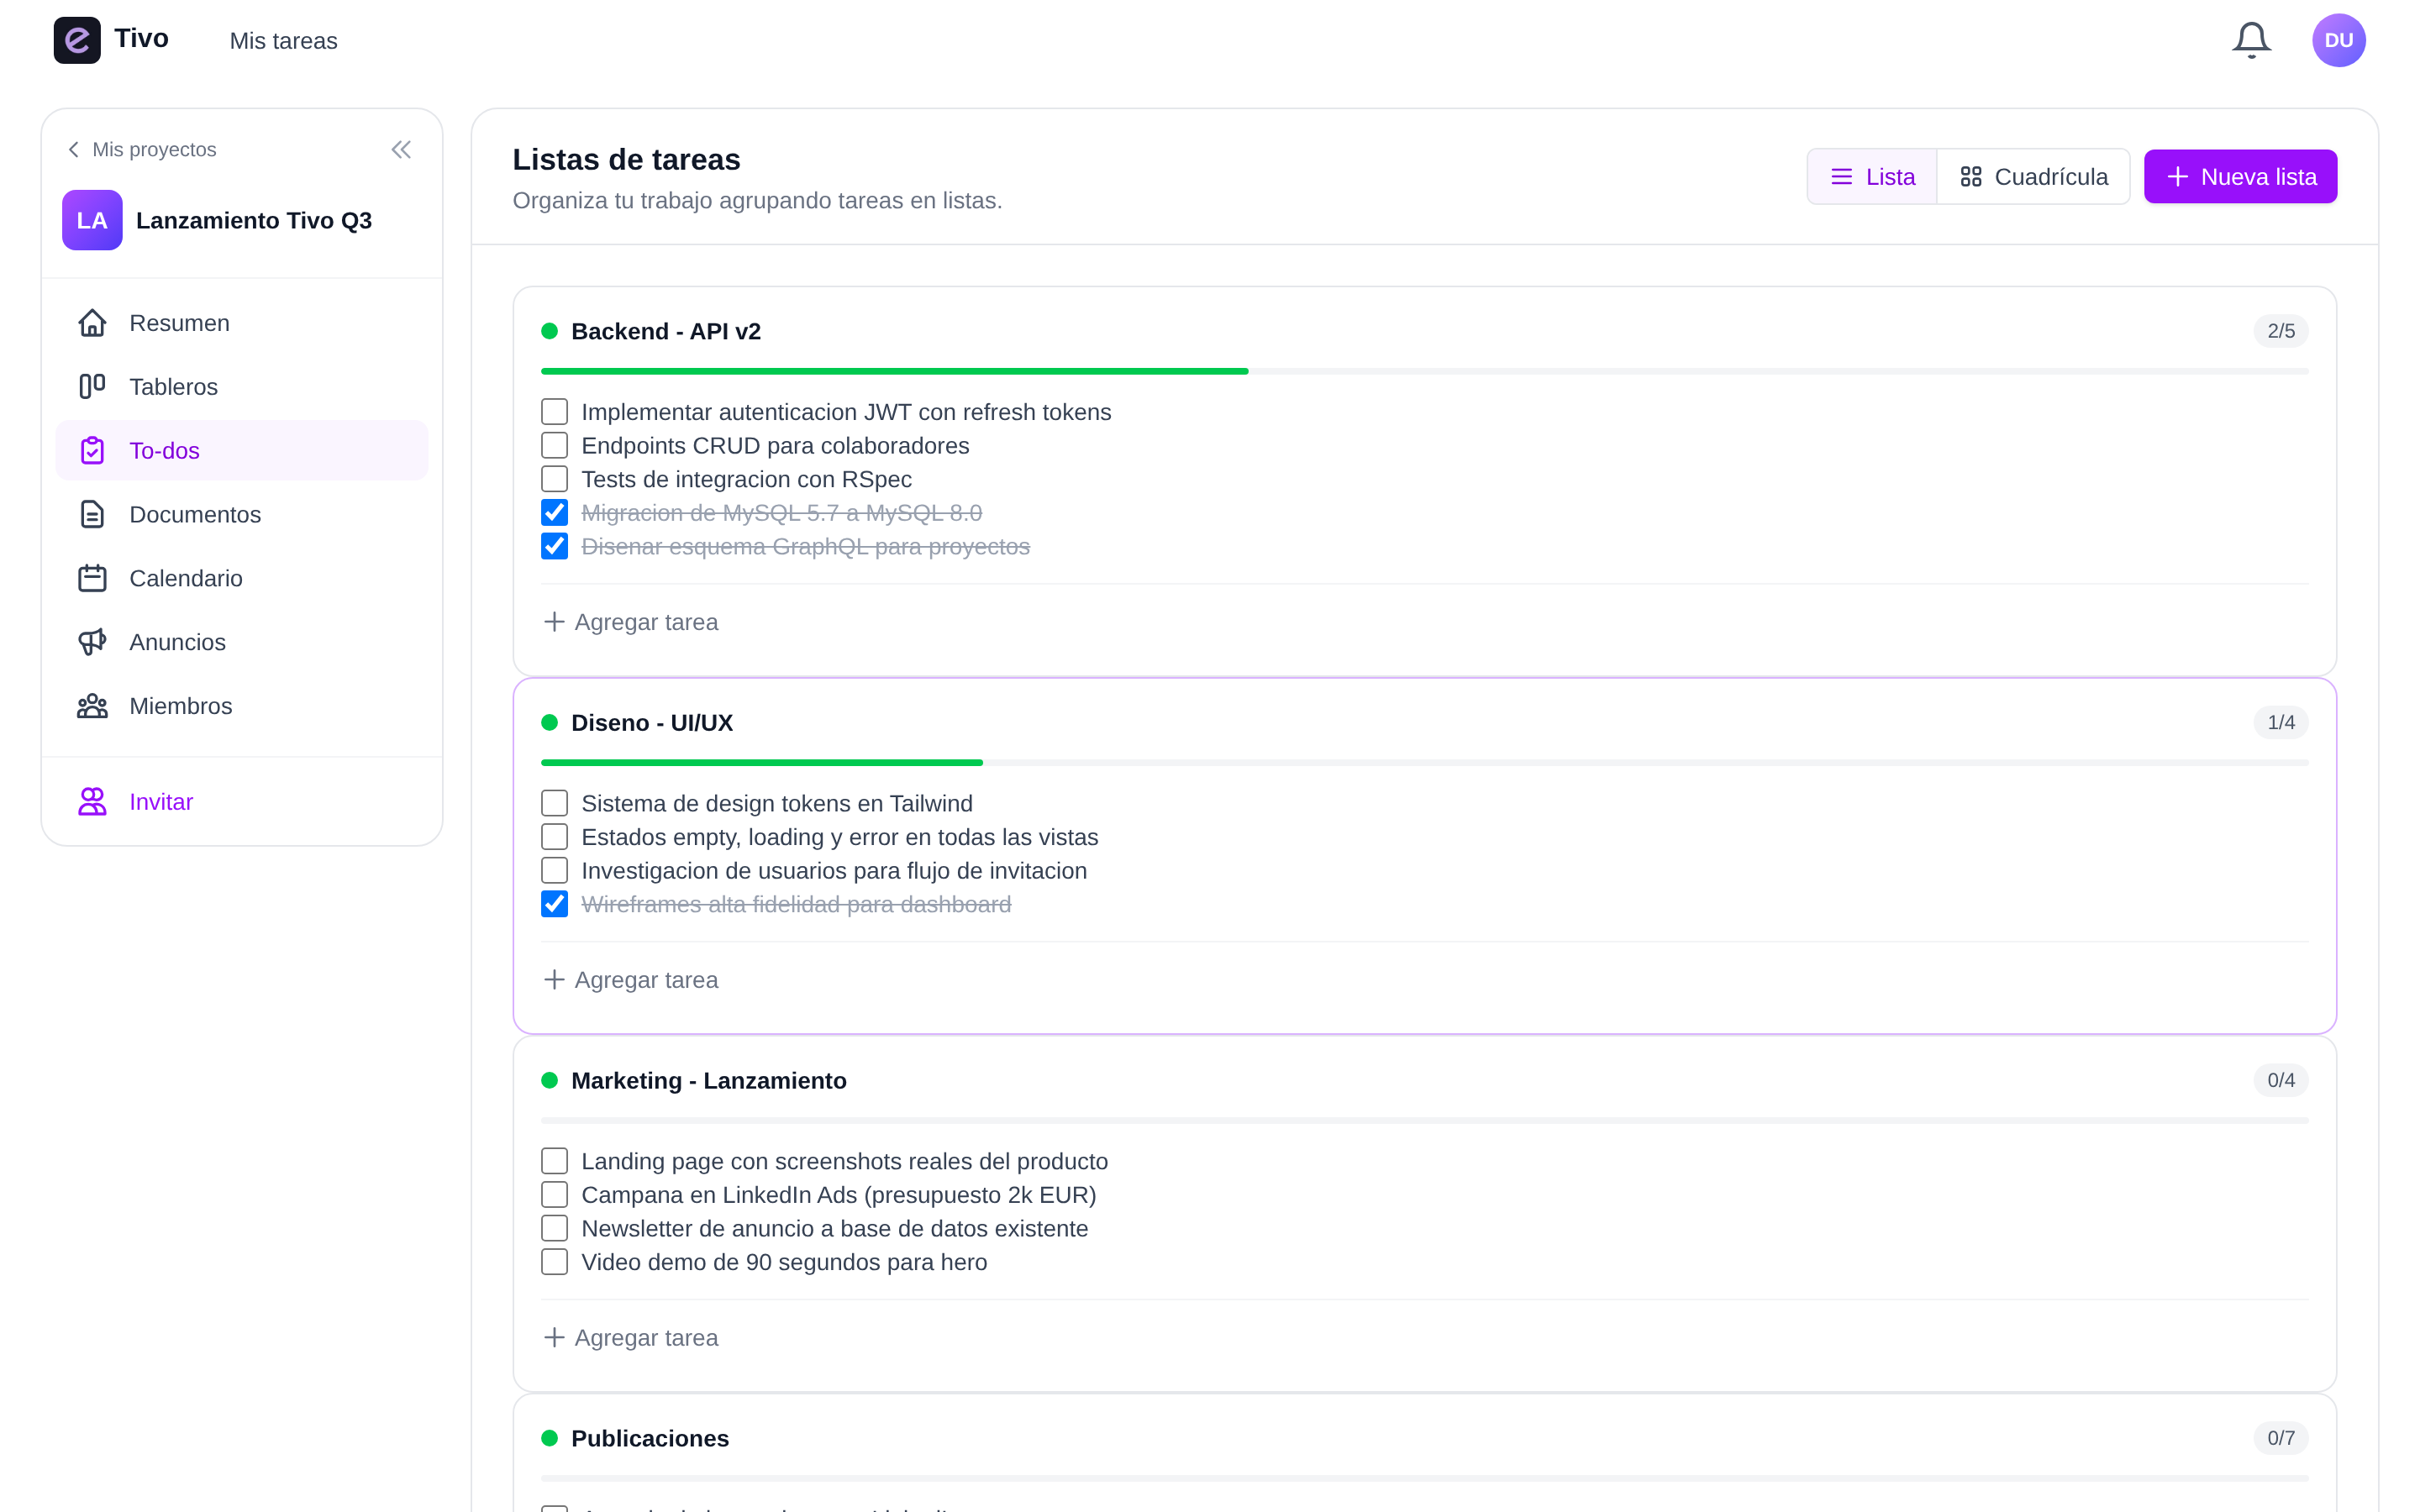Open Mis tareas in top bar
Screen dimensions: 2420x1512
tap(284, 41)
